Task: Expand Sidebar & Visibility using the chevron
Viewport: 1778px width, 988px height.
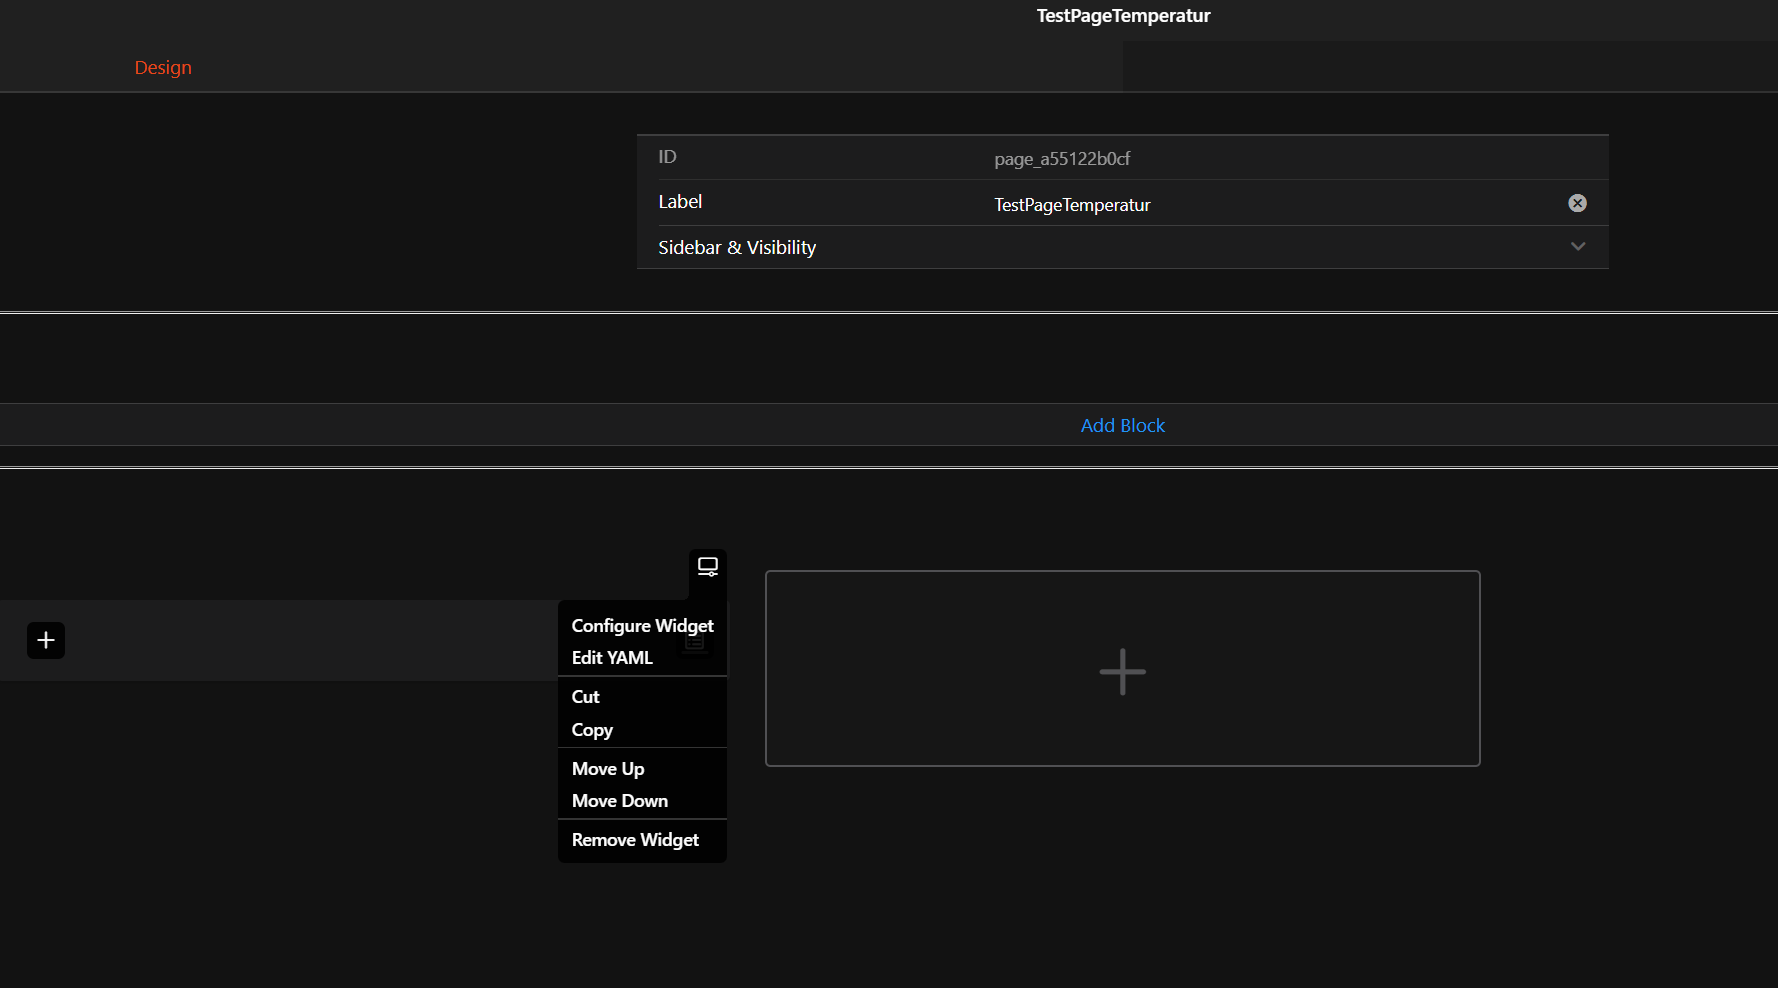Action: (x=1577, y=247)
